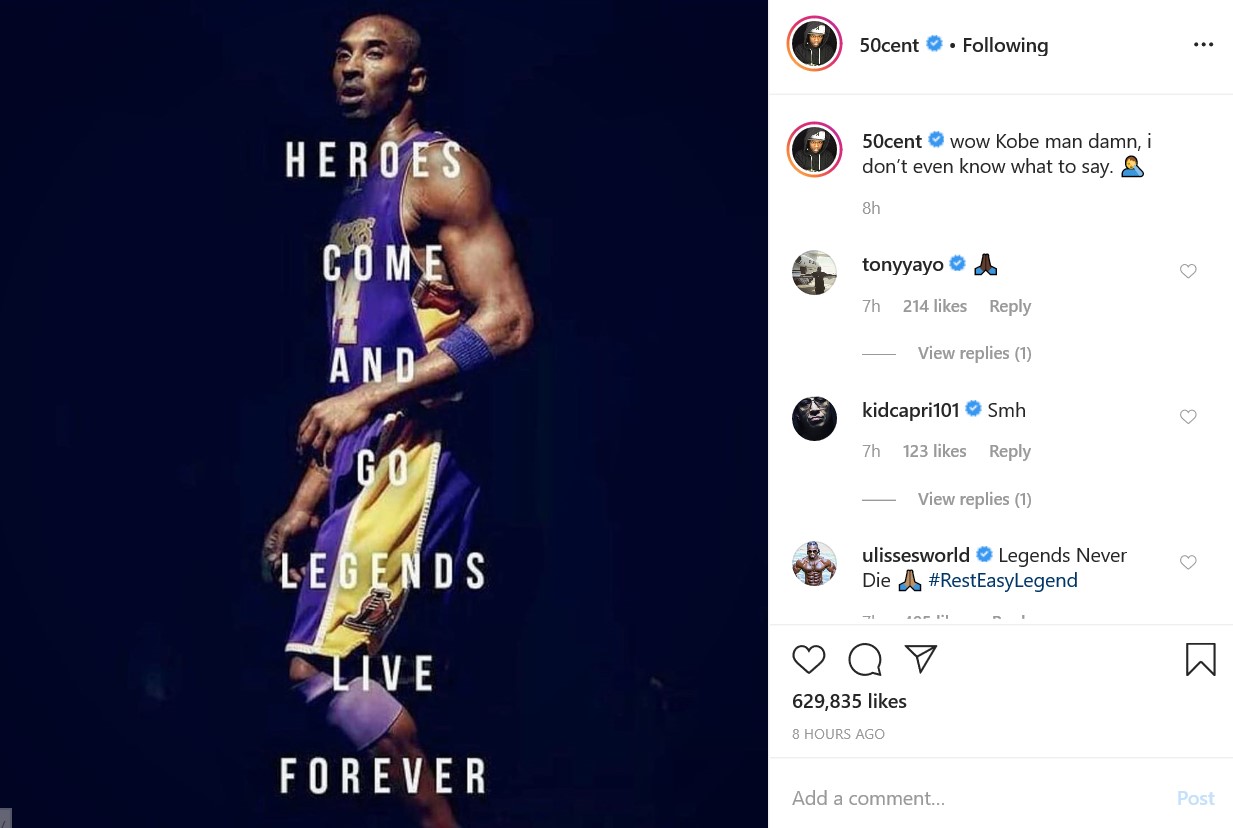1233x828 pixels.
Task: Click the #RestEasyLegend hashtag
Action: pyautogui.click(x=1002, y=581)
